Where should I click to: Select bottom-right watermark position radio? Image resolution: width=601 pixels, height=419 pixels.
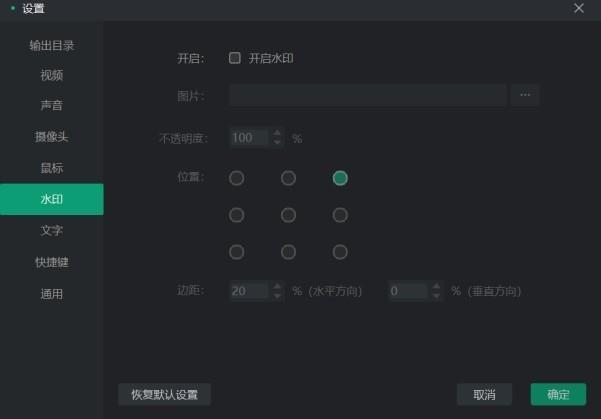[340, 252]
